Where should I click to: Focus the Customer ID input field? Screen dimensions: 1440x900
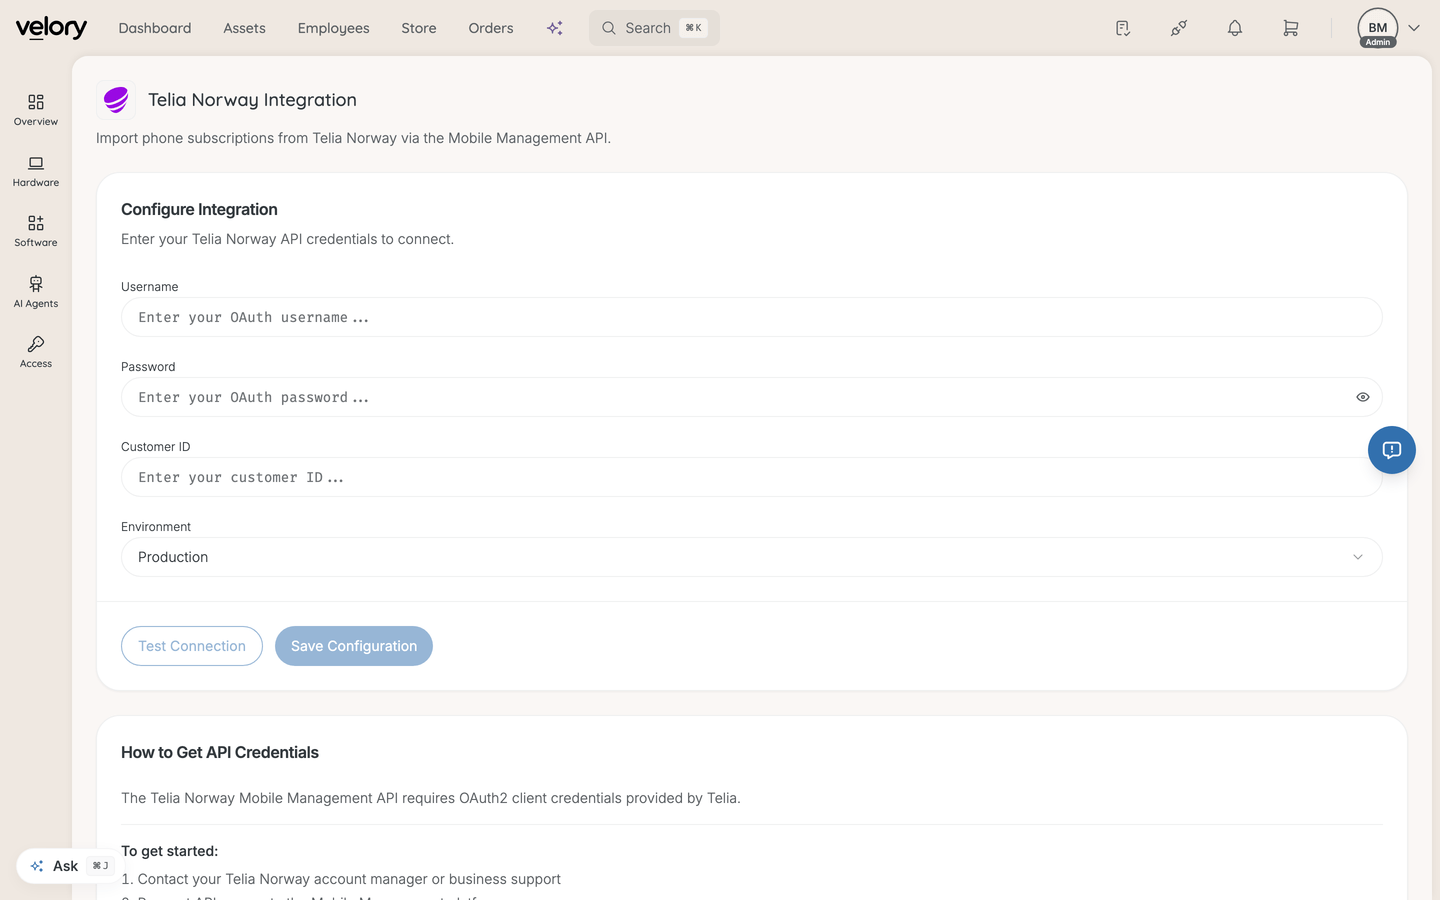click(x=752, y=477)
